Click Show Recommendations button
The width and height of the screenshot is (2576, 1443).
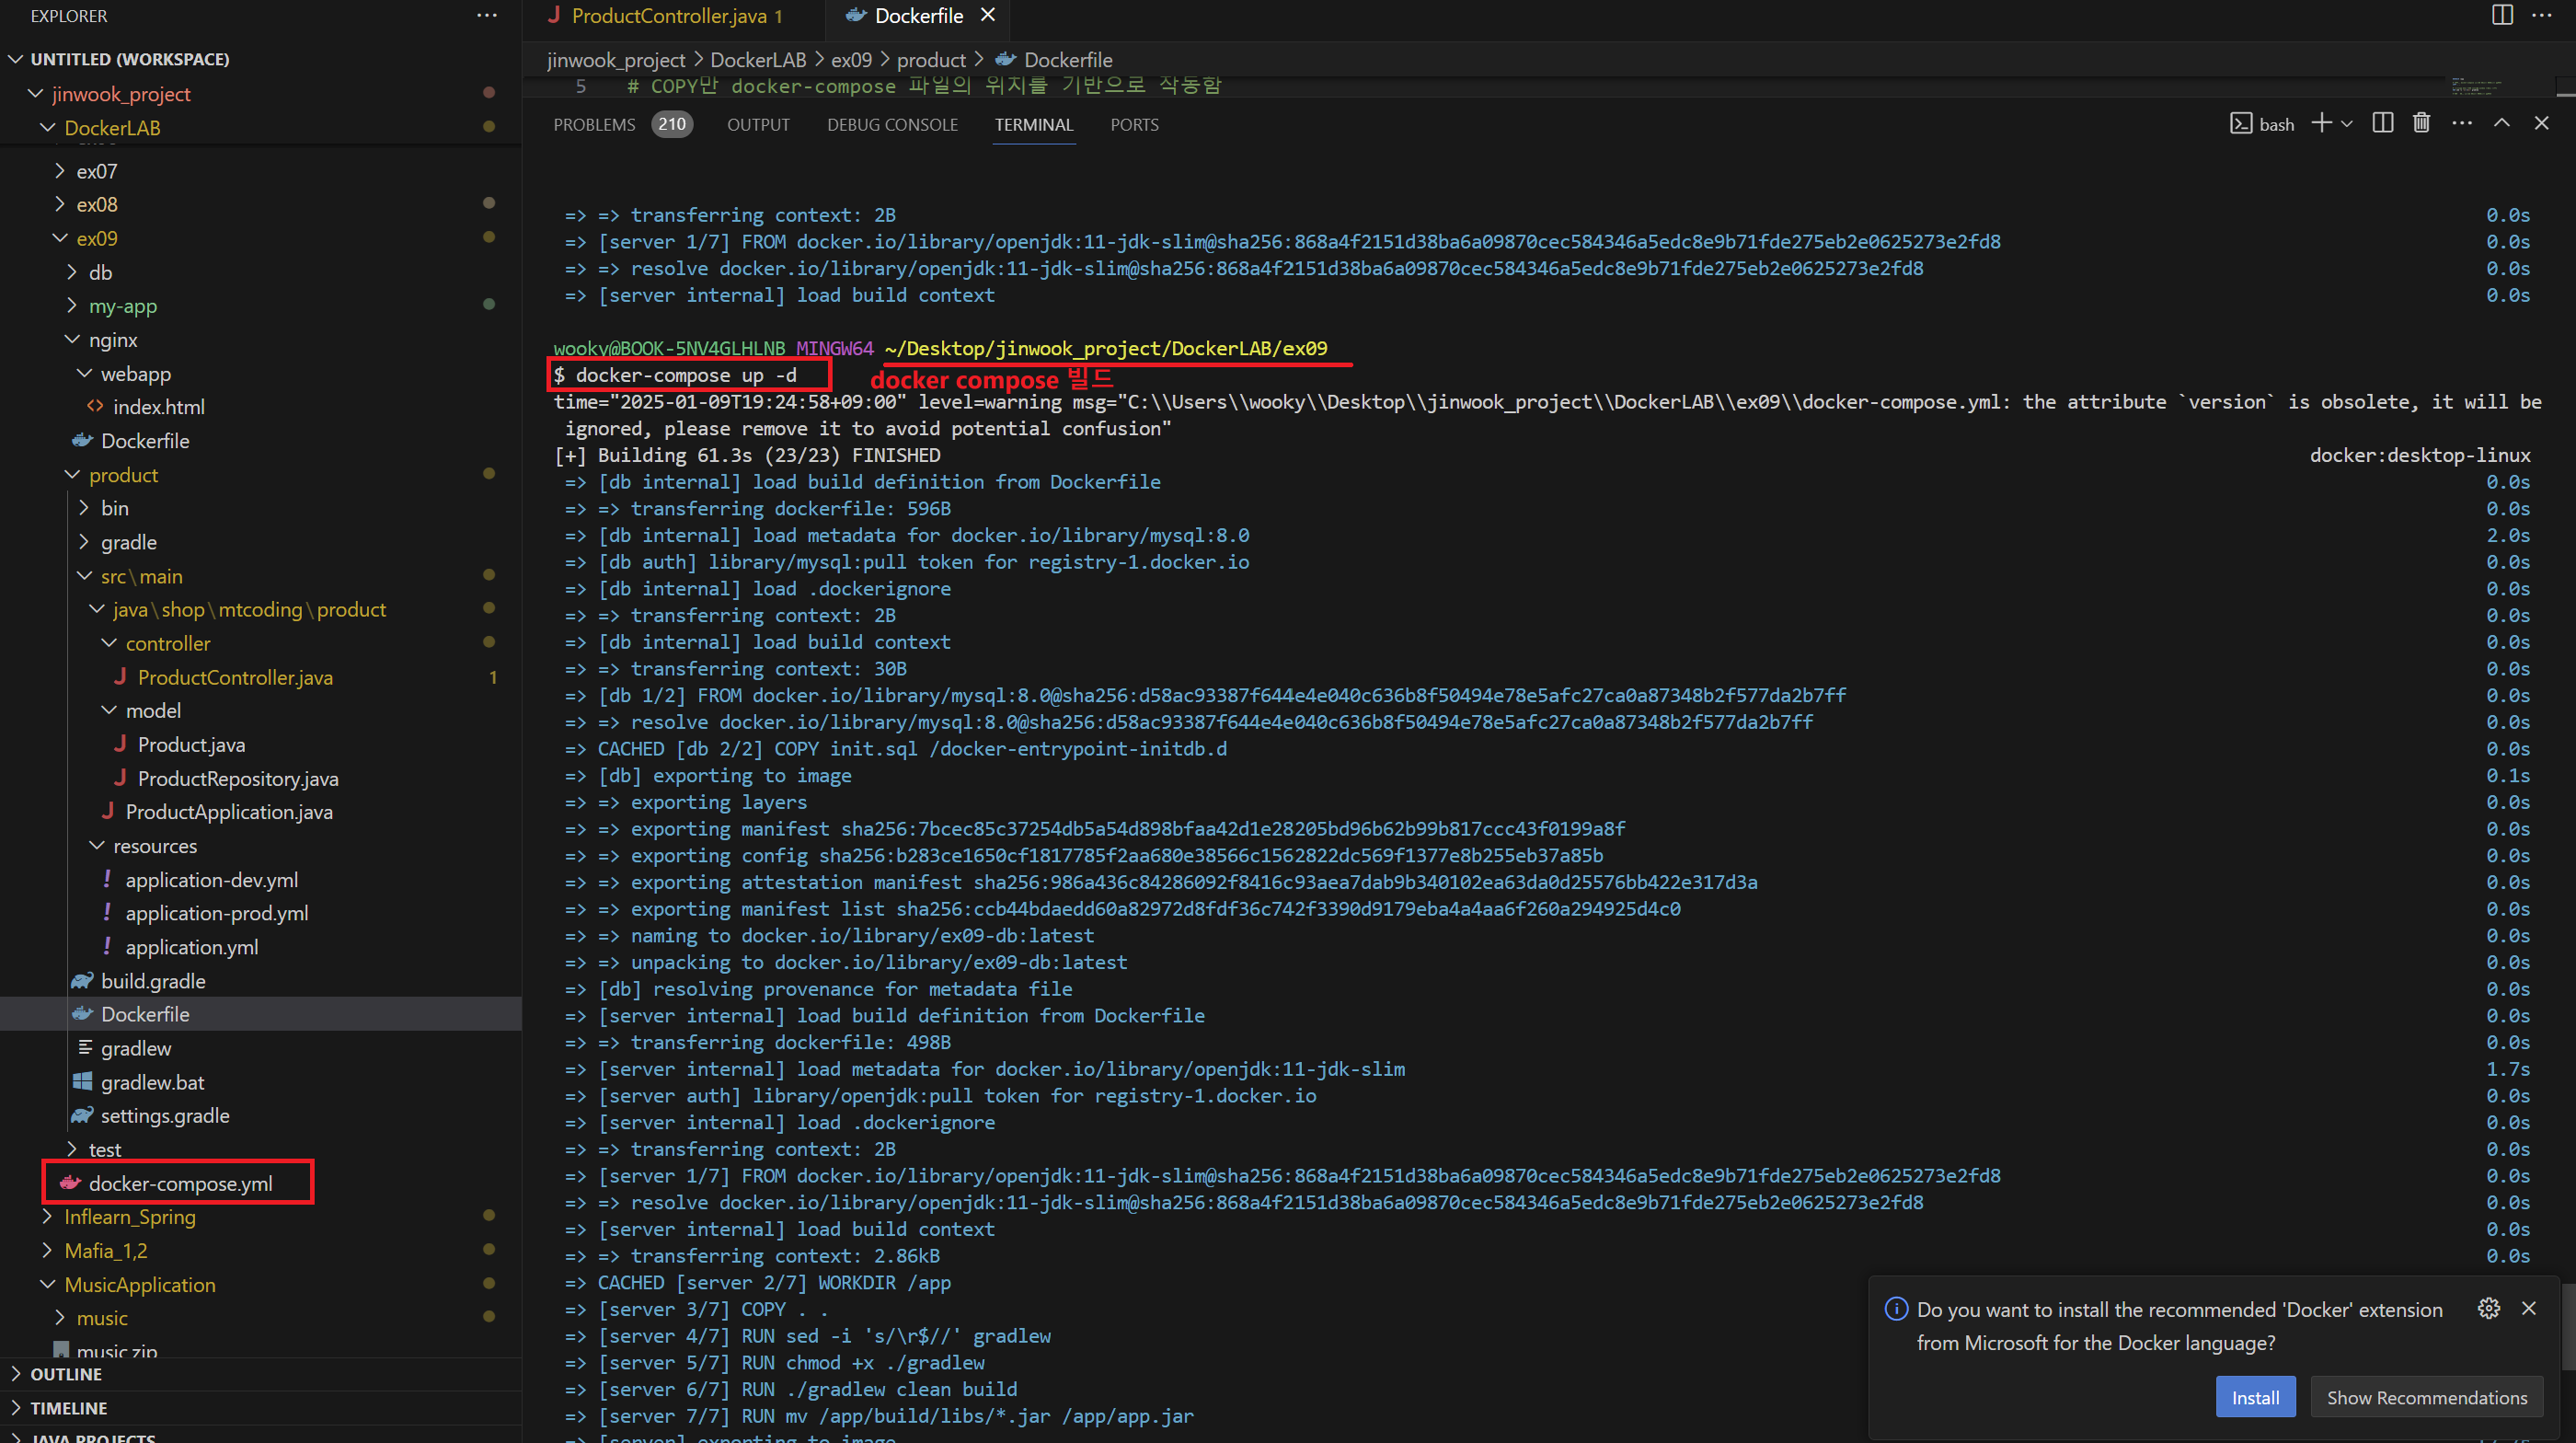[x=2426, y=1397]
